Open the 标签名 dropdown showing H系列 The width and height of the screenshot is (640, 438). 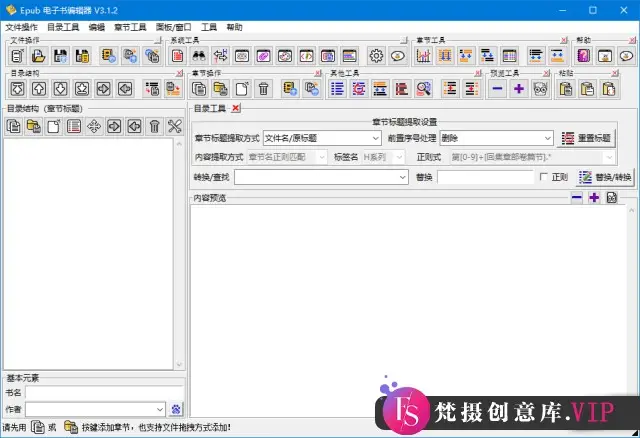tap(383, 157)
